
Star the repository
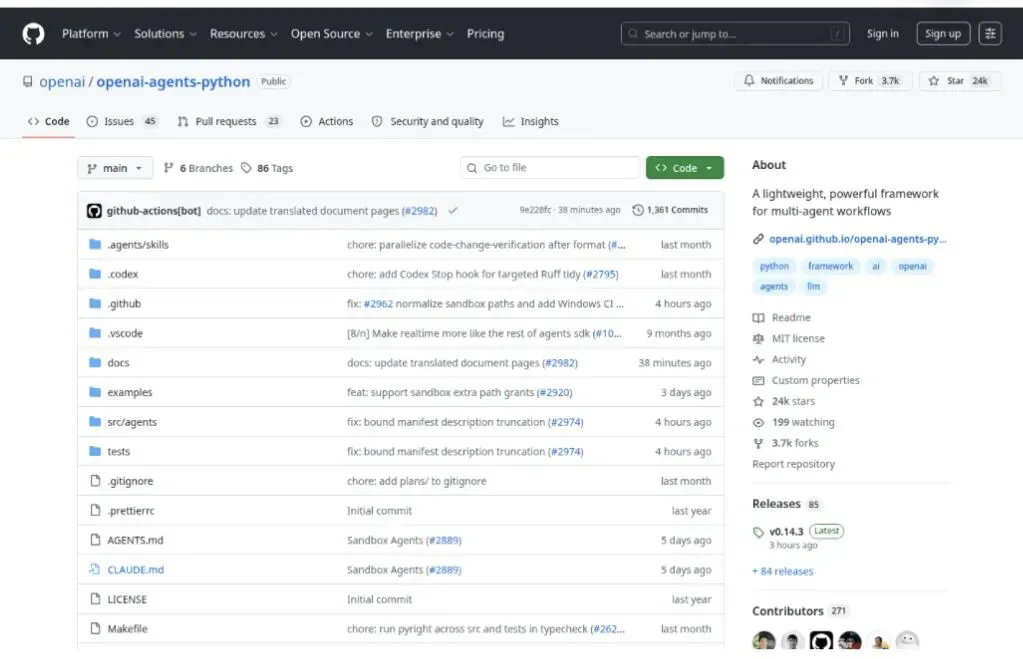click(x=960, y=81)
